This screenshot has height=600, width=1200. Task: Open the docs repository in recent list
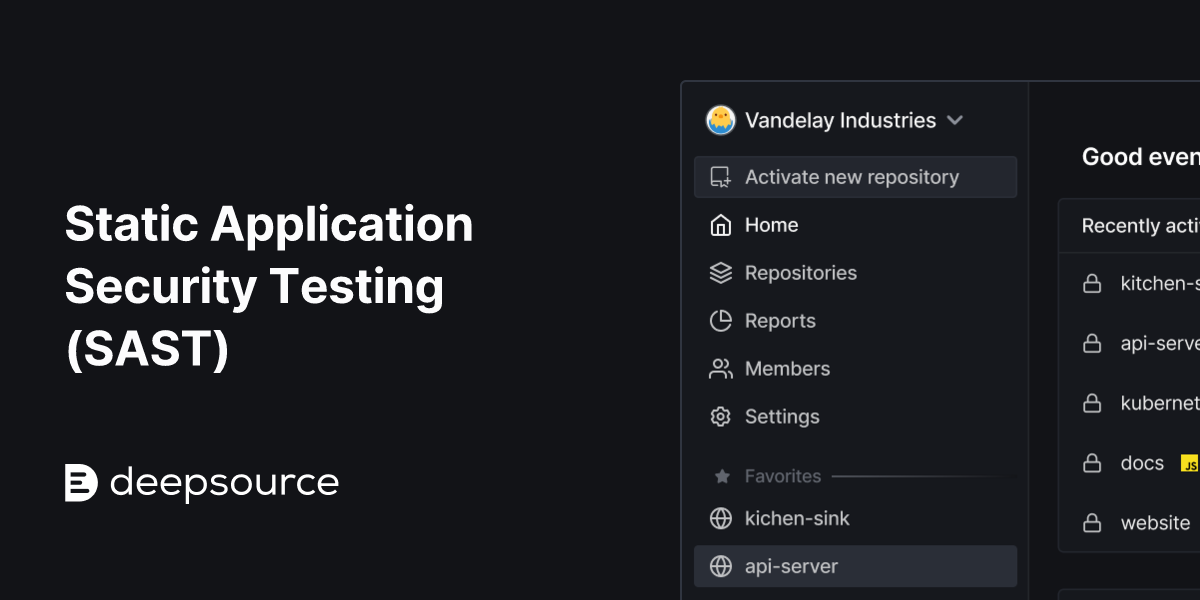[1142, 463]
